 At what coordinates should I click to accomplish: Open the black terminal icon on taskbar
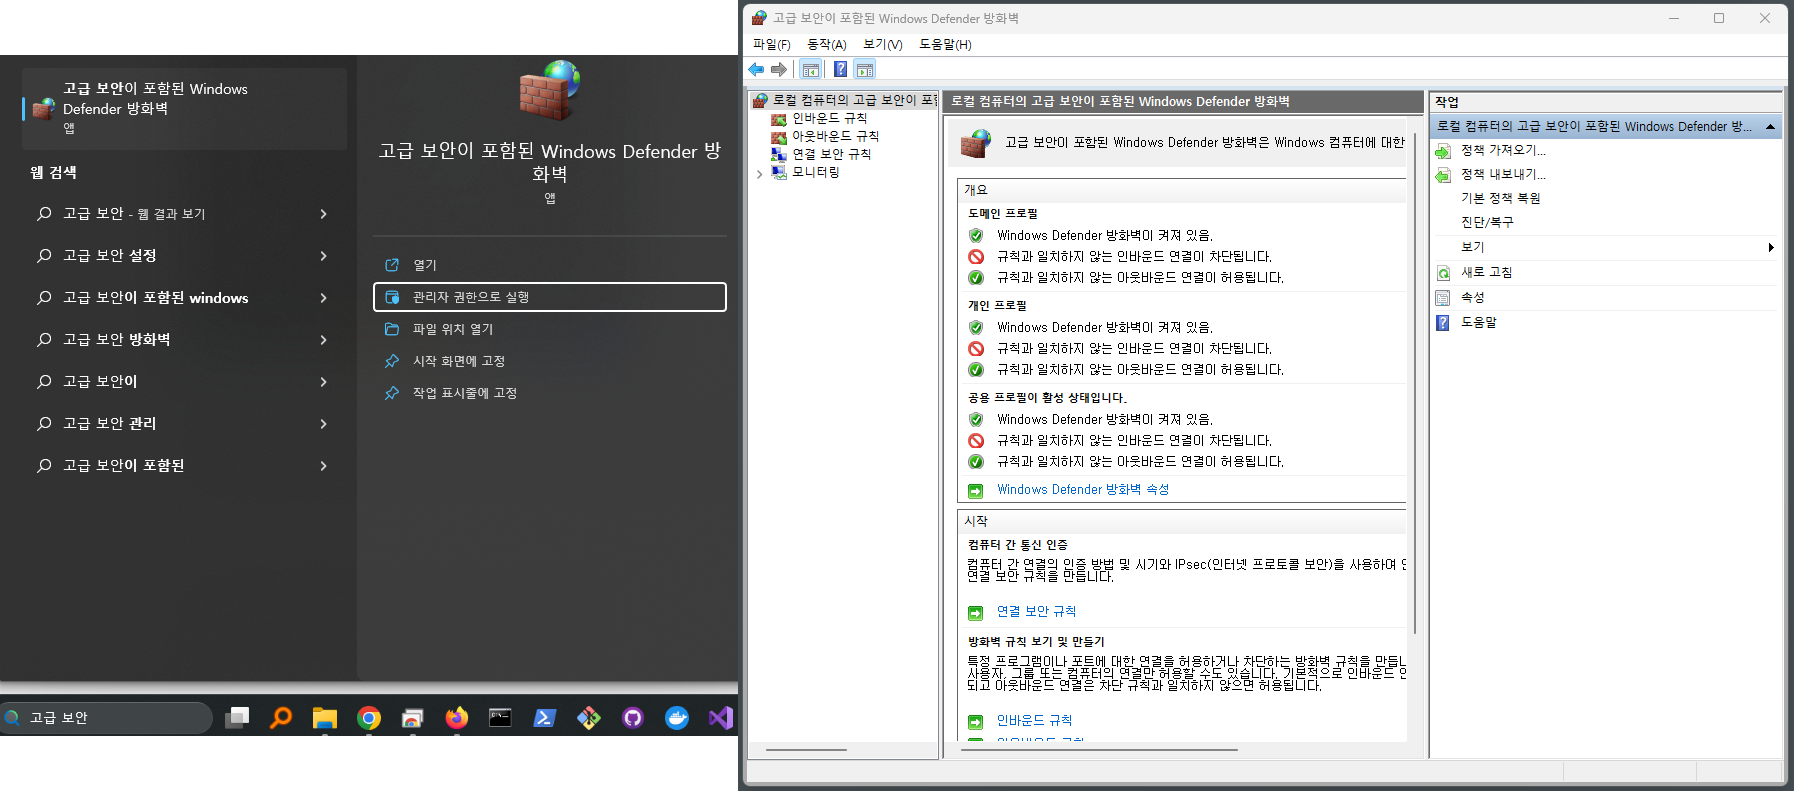coord(500,718)
